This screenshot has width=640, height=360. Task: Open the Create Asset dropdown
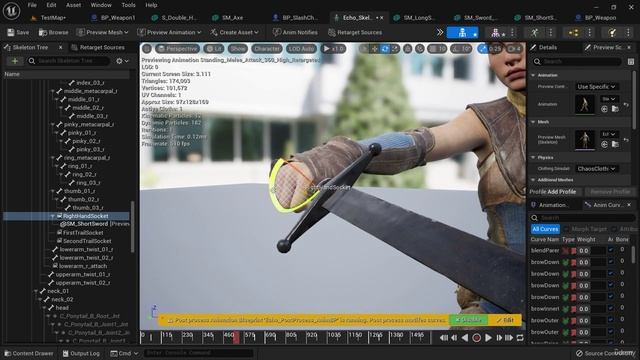point(234,32)
